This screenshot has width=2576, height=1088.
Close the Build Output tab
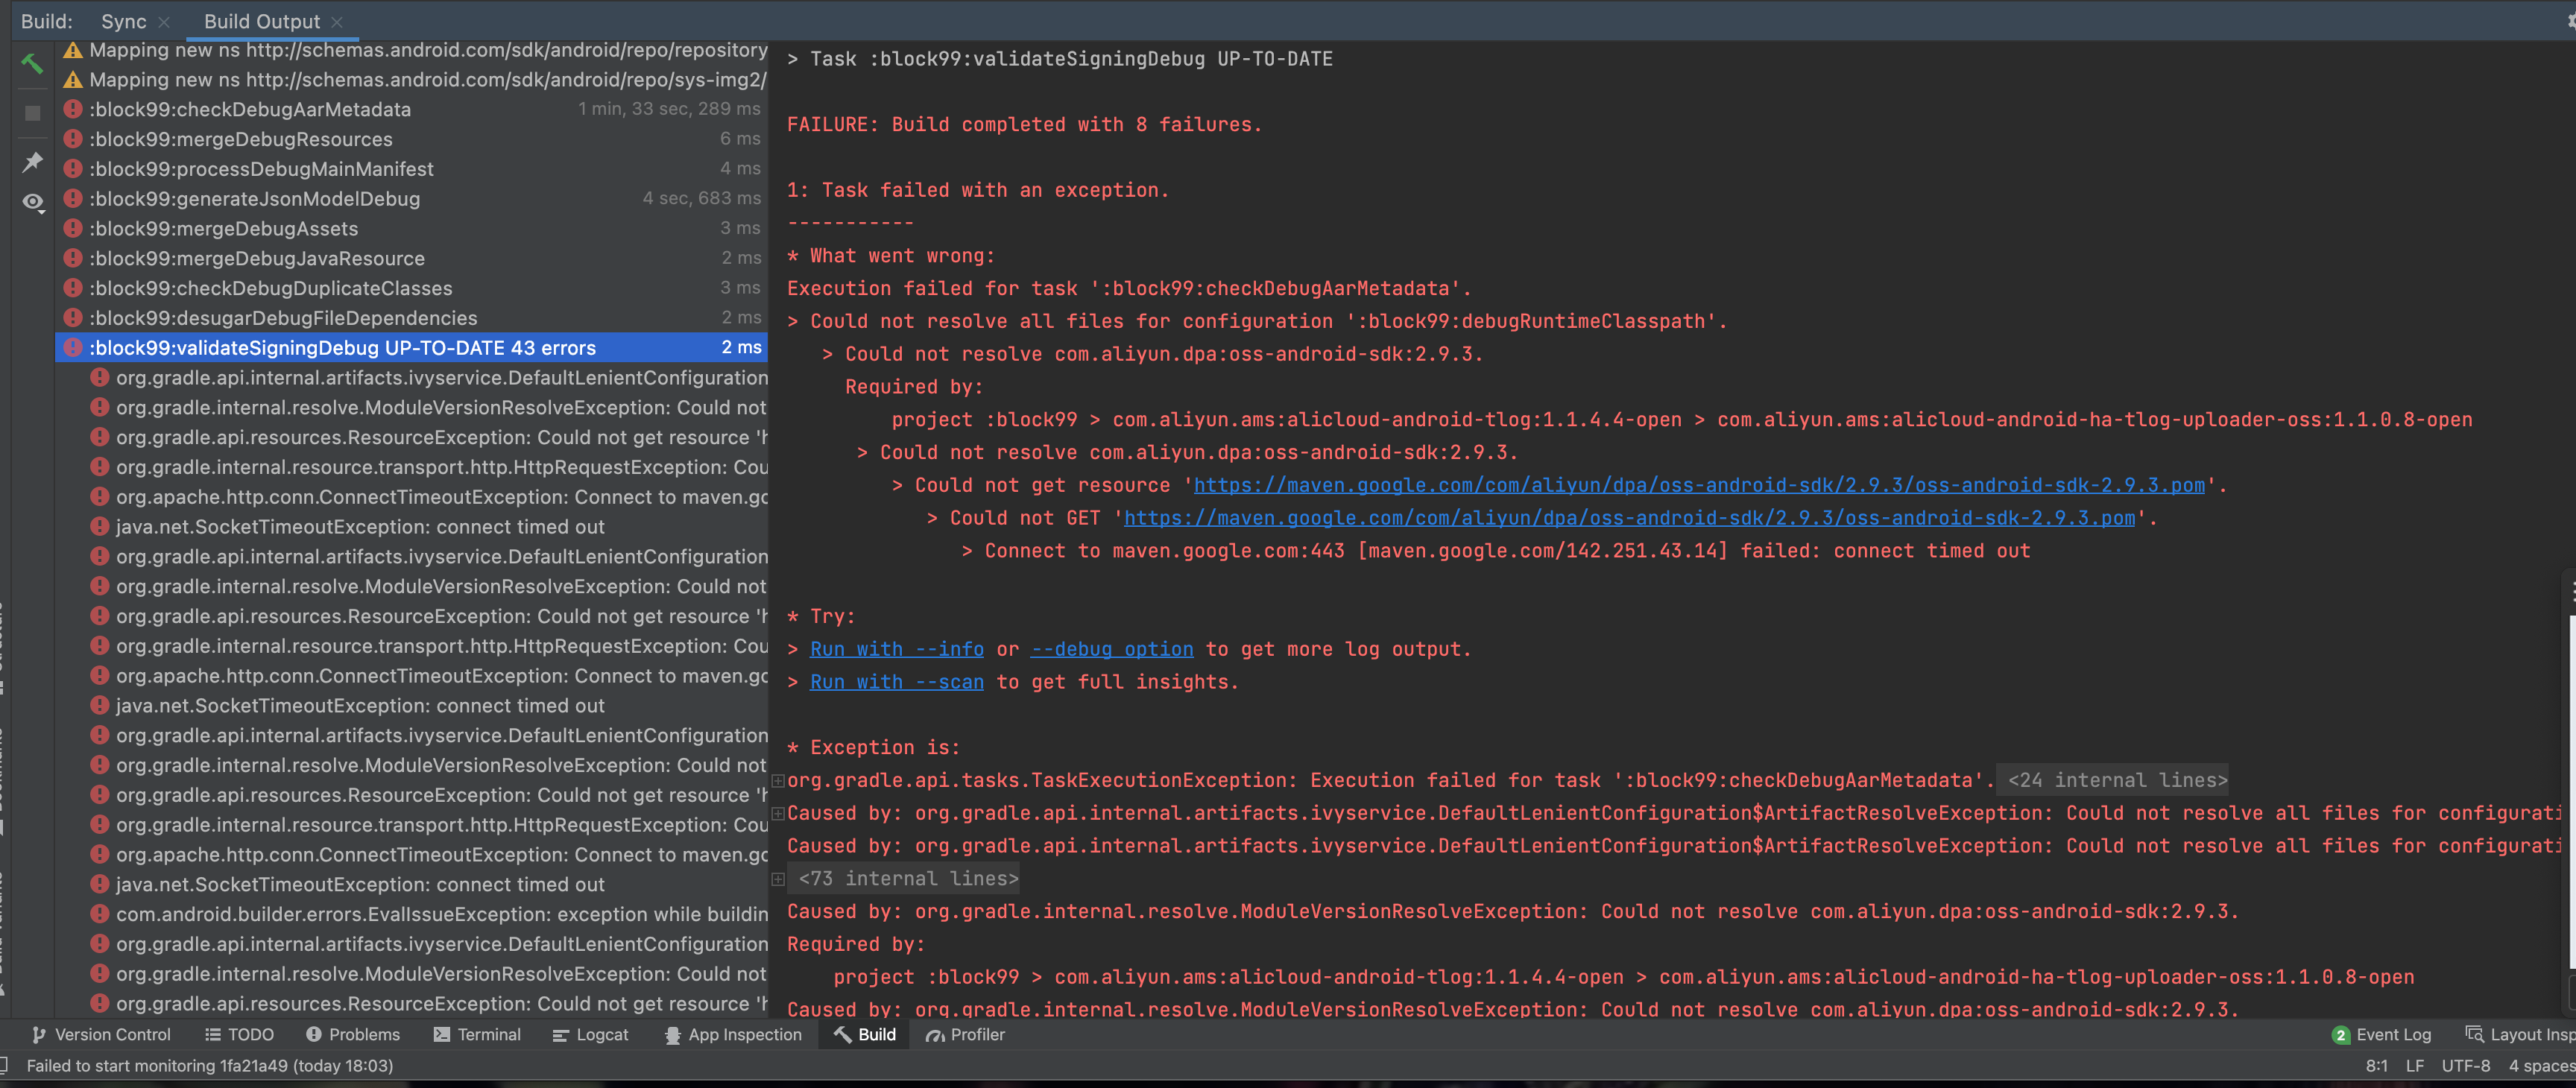click(x=337, y=22)
